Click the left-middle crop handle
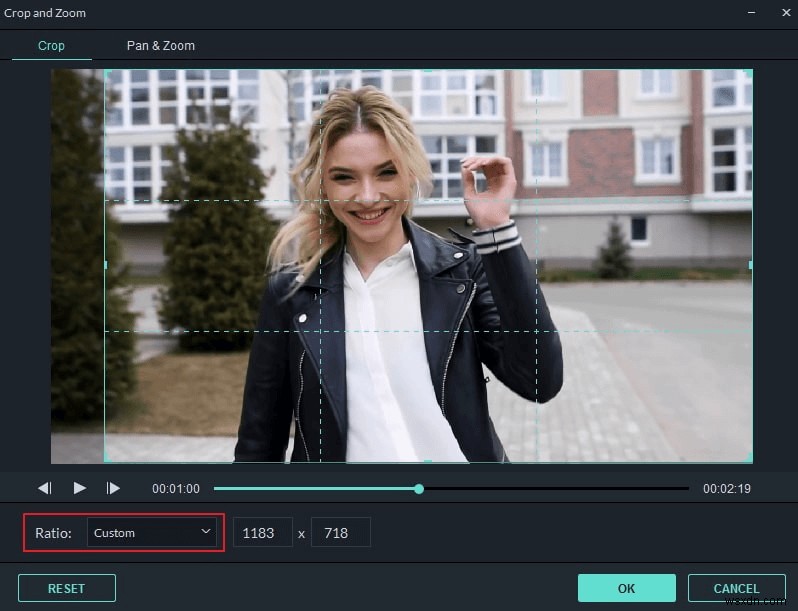798x611 pixels. point(105,265)
